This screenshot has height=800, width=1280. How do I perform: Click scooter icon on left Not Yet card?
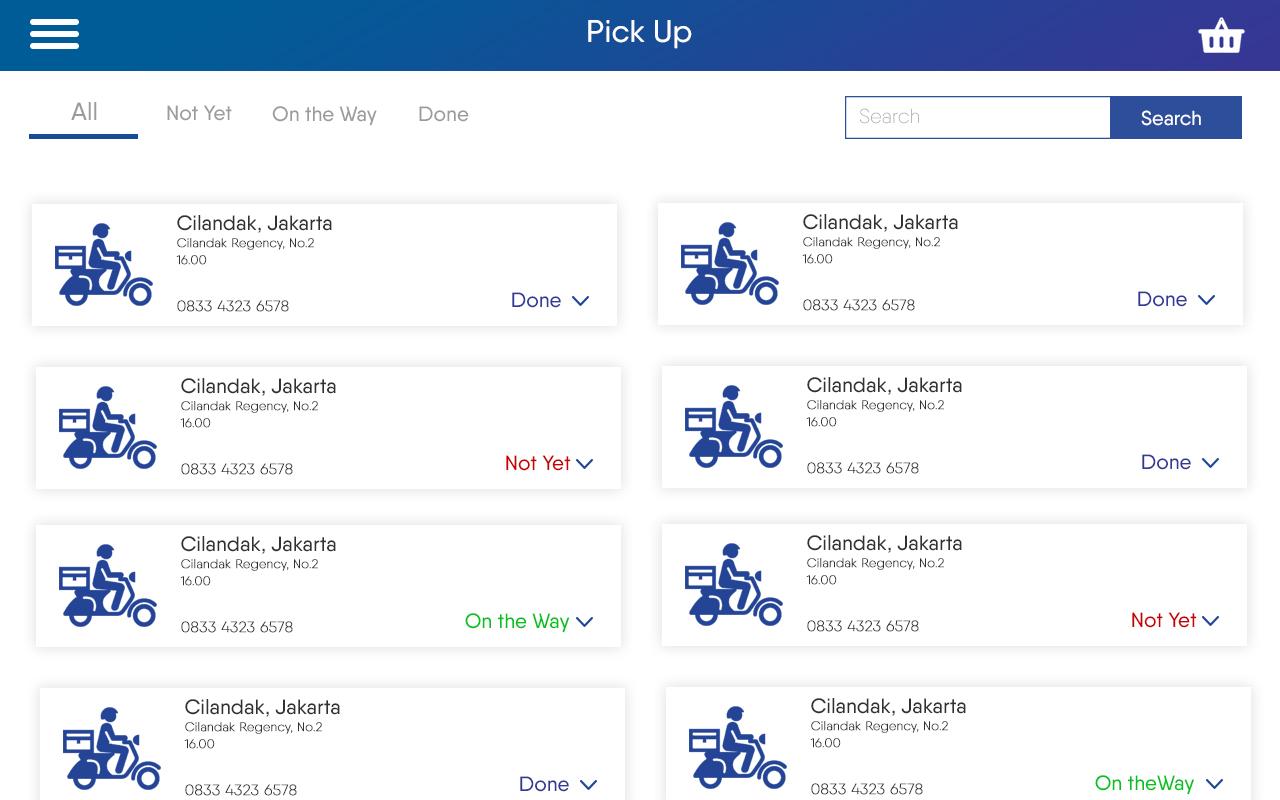[108, 428]
